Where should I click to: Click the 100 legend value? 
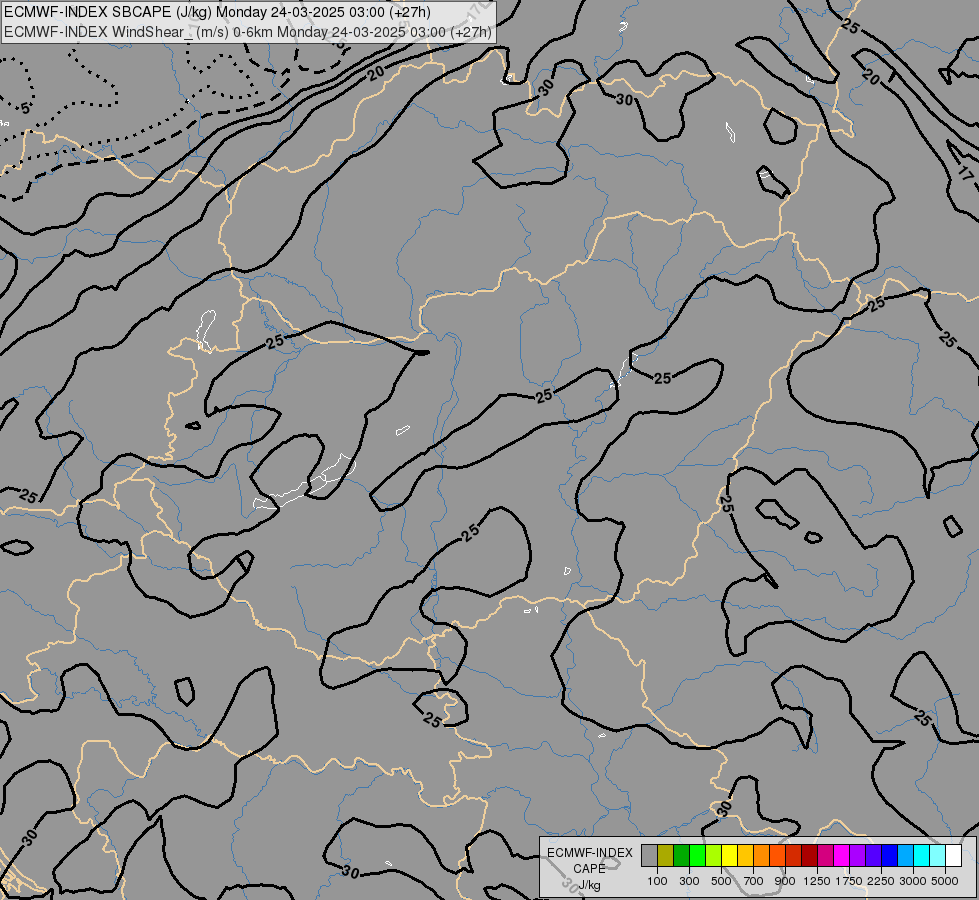tap(657, 881)
